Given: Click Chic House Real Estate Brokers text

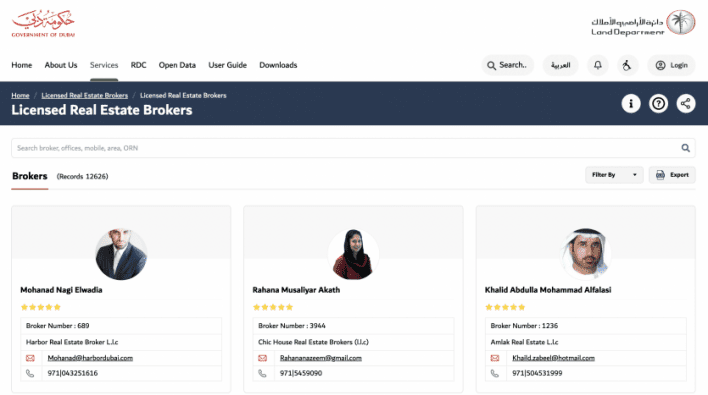Looking at the screenshot, I should 313,342.
